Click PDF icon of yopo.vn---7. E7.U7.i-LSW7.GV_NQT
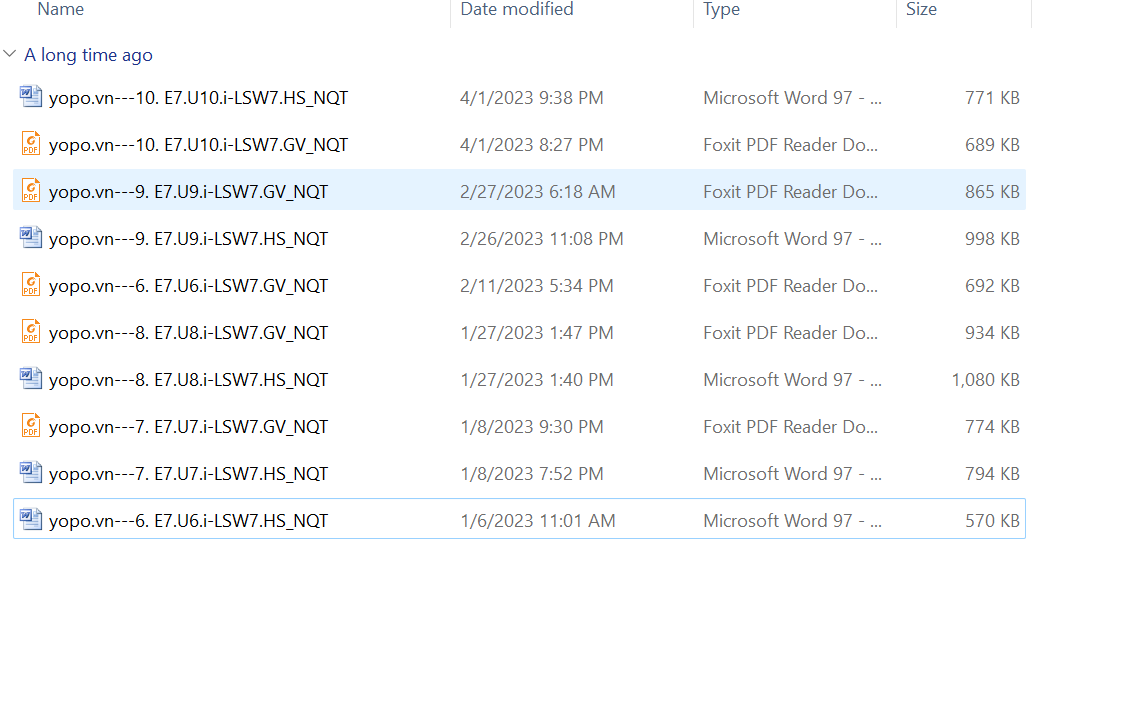This screenshot has height=708, width=1141. tap(31, 426)
